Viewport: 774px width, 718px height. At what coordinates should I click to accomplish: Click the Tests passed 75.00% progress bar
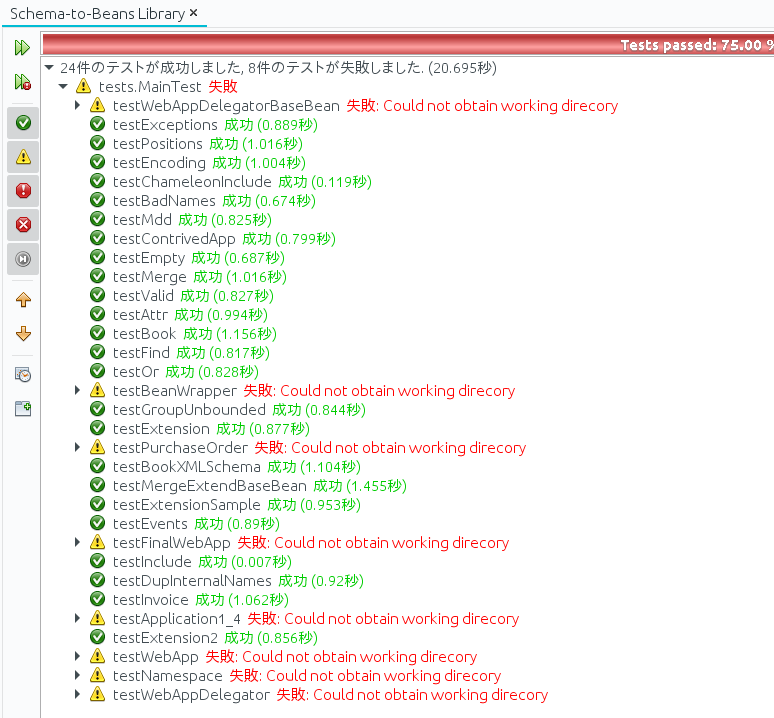(x=408, y=44)
